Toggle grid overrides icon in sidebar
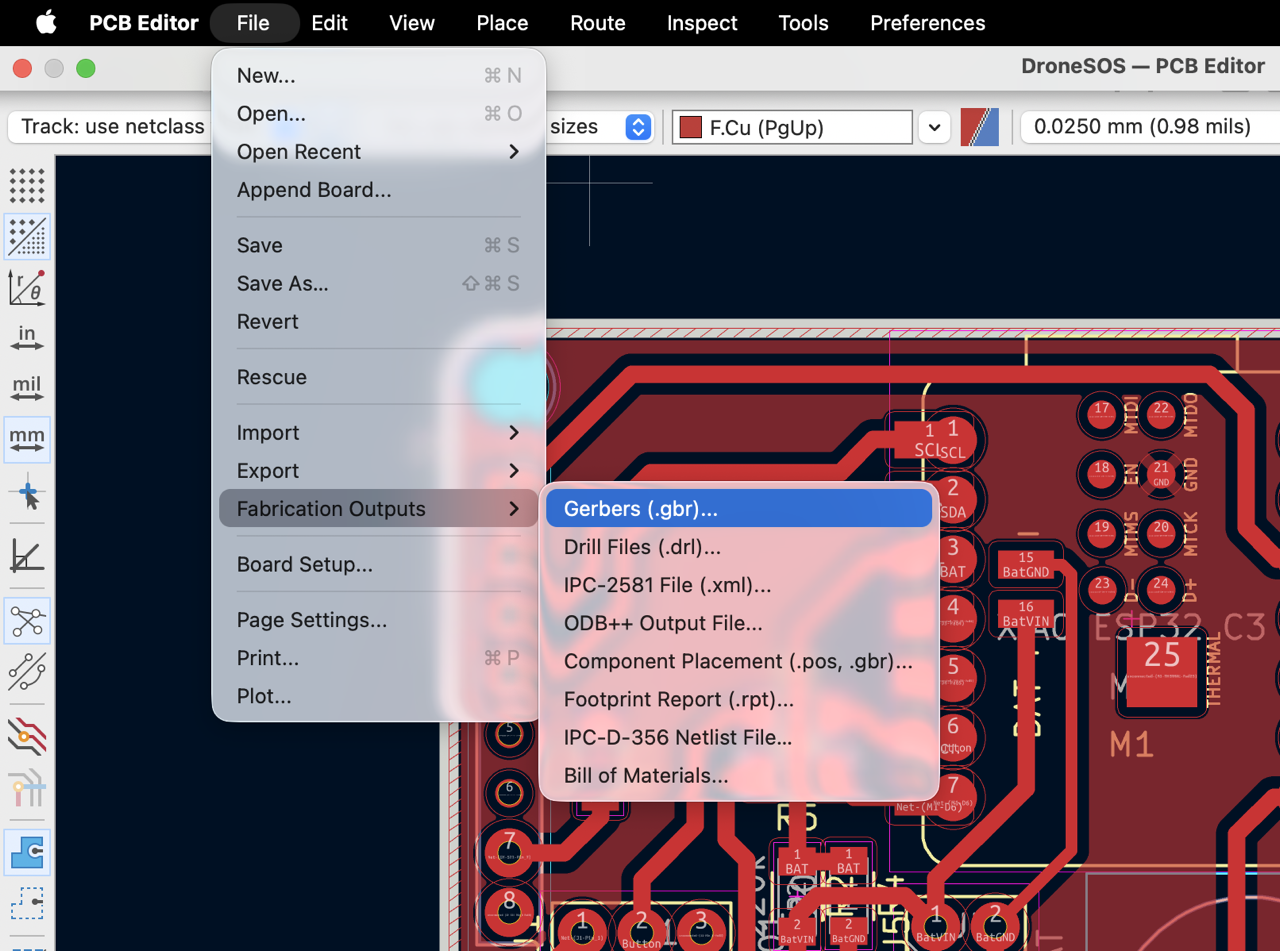Viewport: 1280px width, 951px height. [27, 237]
